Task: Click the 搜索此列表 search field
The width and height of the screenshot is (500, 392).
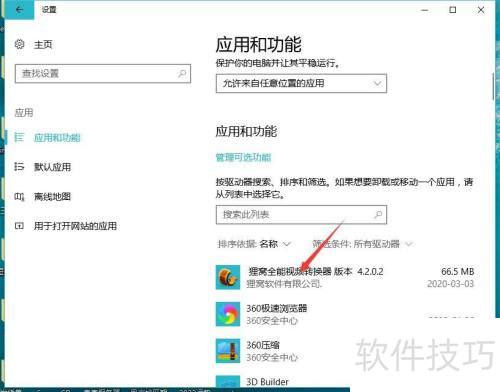Action: point(301,215)
